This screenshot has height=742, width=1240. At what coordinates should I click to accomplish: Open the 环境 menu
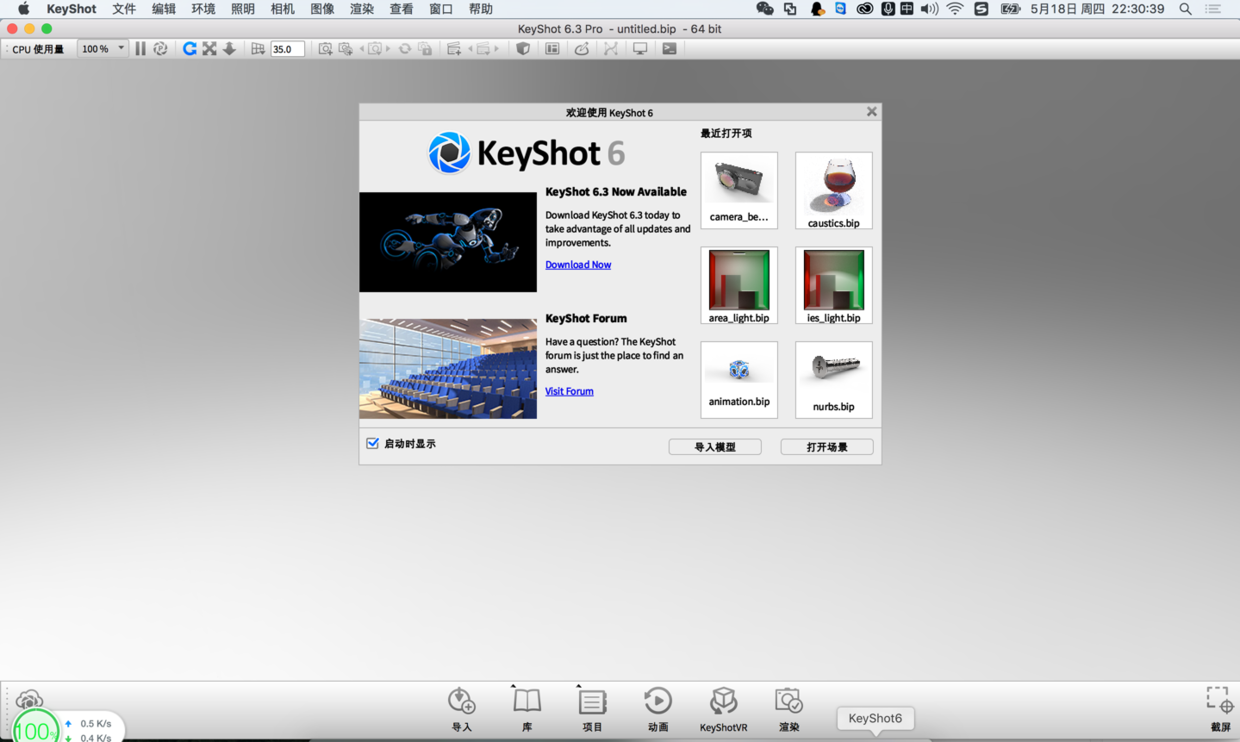(203, 9)
